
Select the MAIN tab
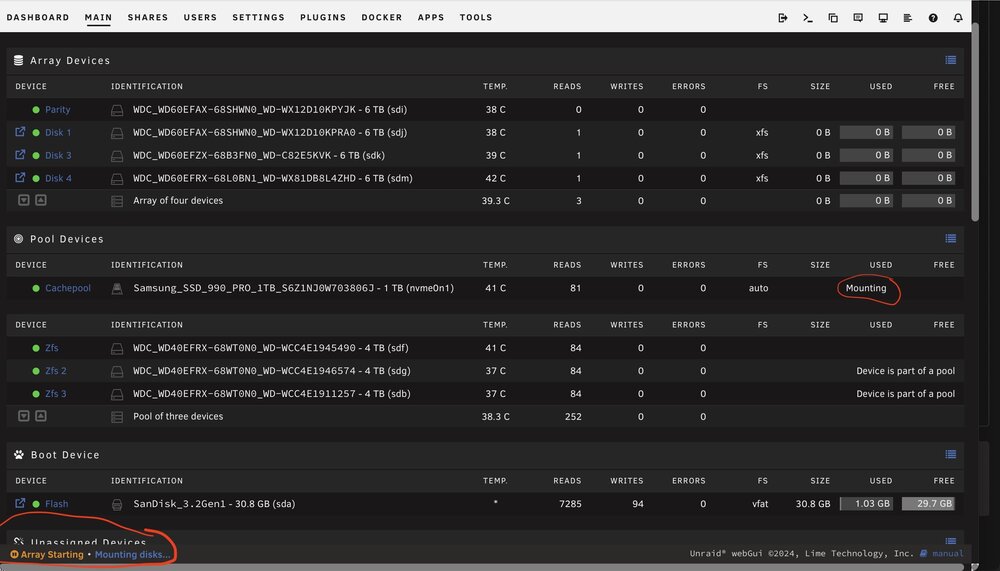[x=98, y=17]
